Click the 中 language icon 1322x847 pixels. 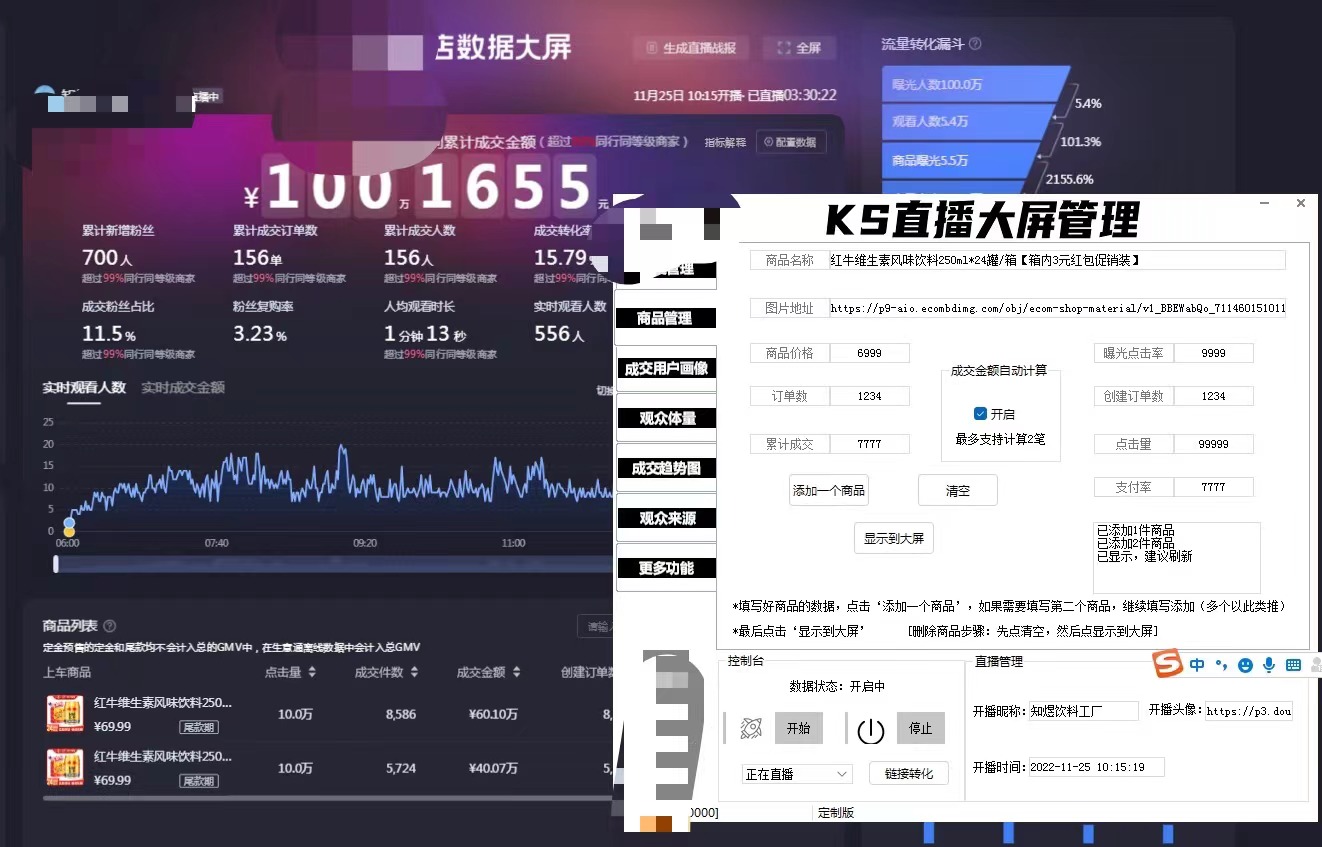[x=1196, y=664]
